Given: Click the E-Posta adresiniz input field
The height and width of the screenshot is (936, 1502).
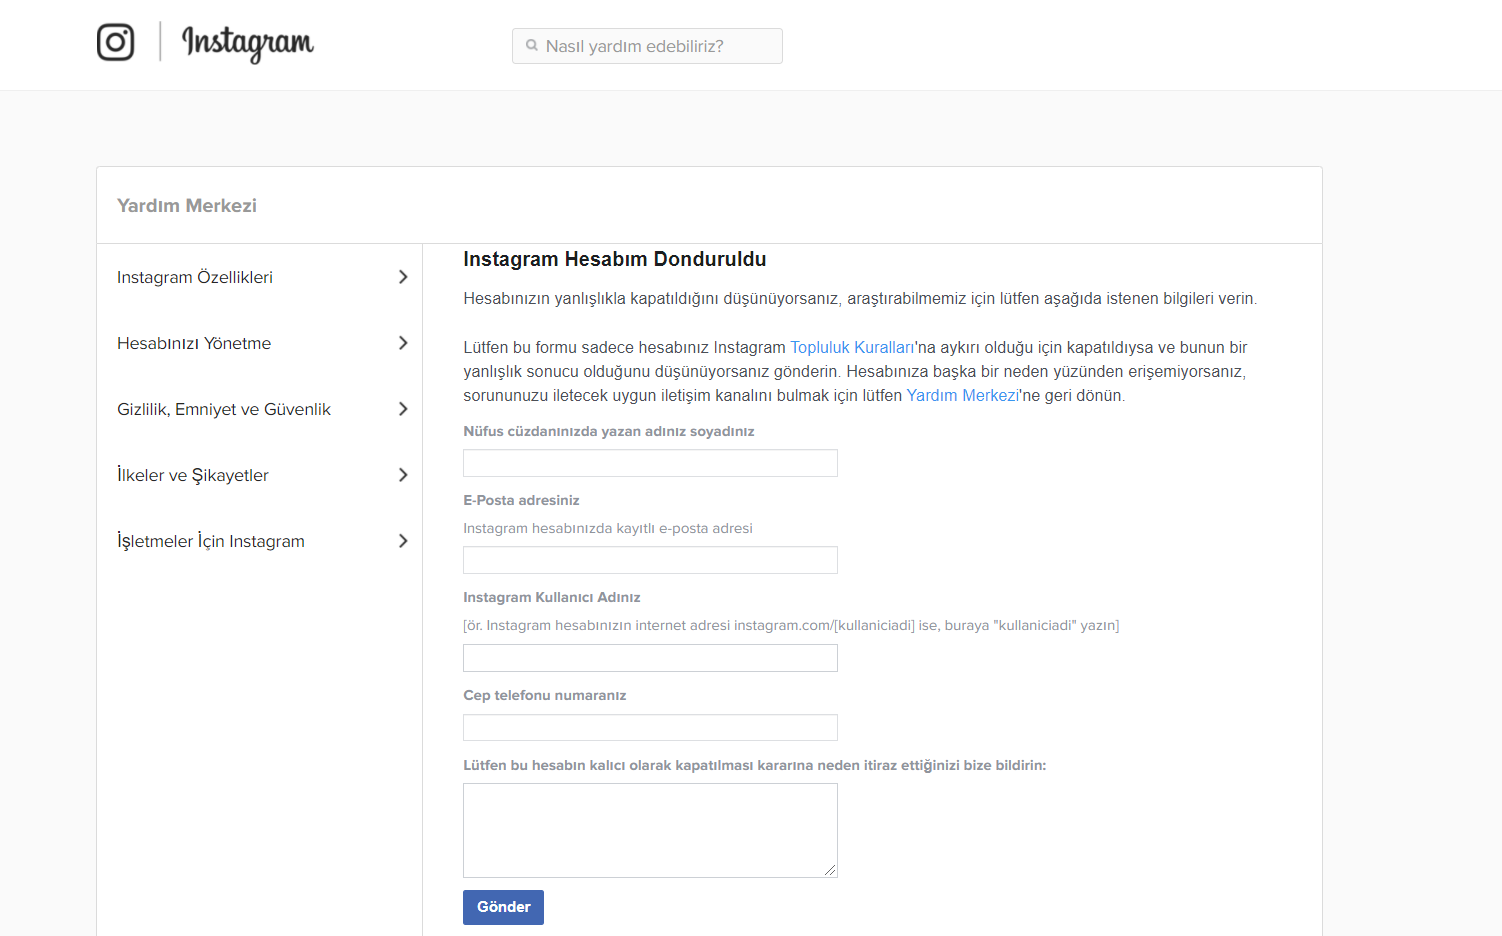Looking at the screenshot, I should [x=650, y=560].
